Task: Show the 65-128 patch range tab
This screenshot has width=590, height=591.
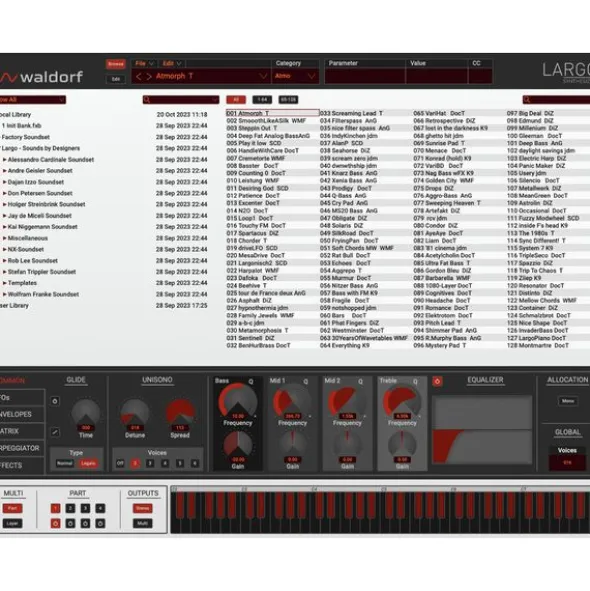Action: click(x=288, y=100)
